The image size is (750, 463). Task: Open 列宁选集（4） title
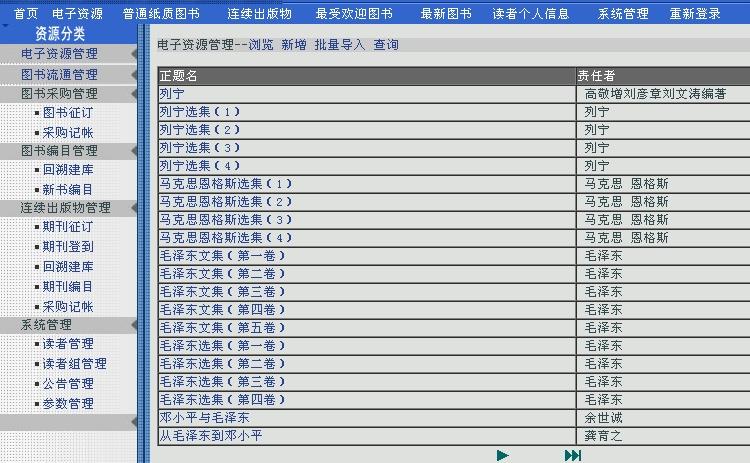tap(199, 166)
